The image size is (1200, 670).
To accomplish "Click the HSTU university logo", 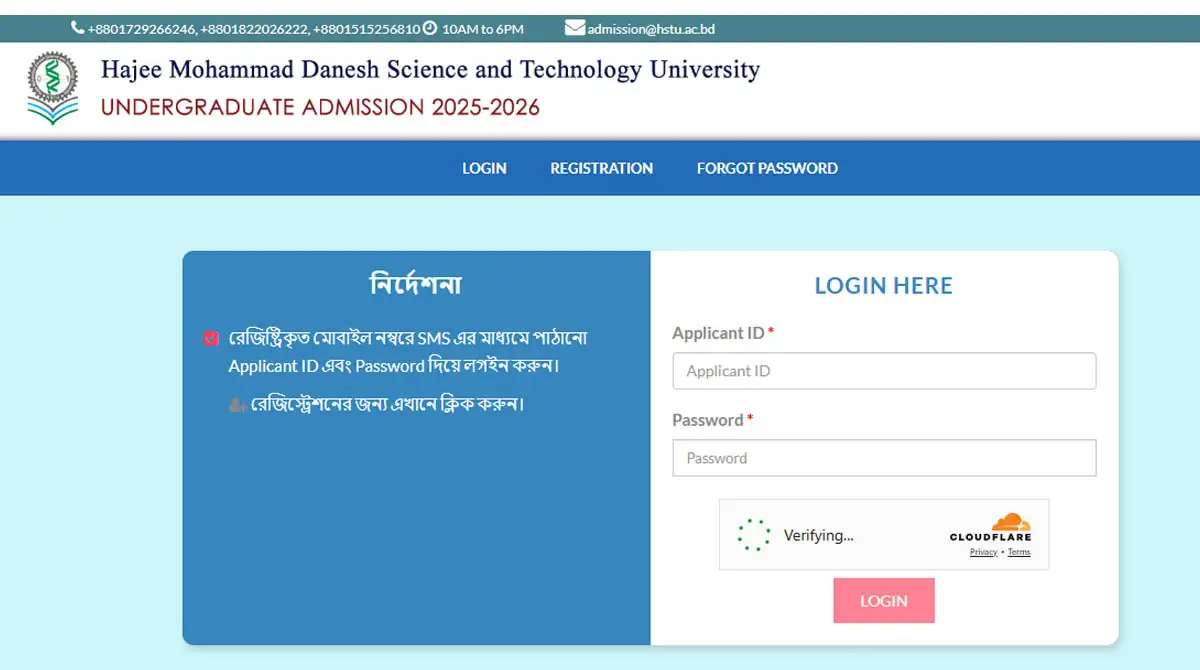I will [52, 86].
